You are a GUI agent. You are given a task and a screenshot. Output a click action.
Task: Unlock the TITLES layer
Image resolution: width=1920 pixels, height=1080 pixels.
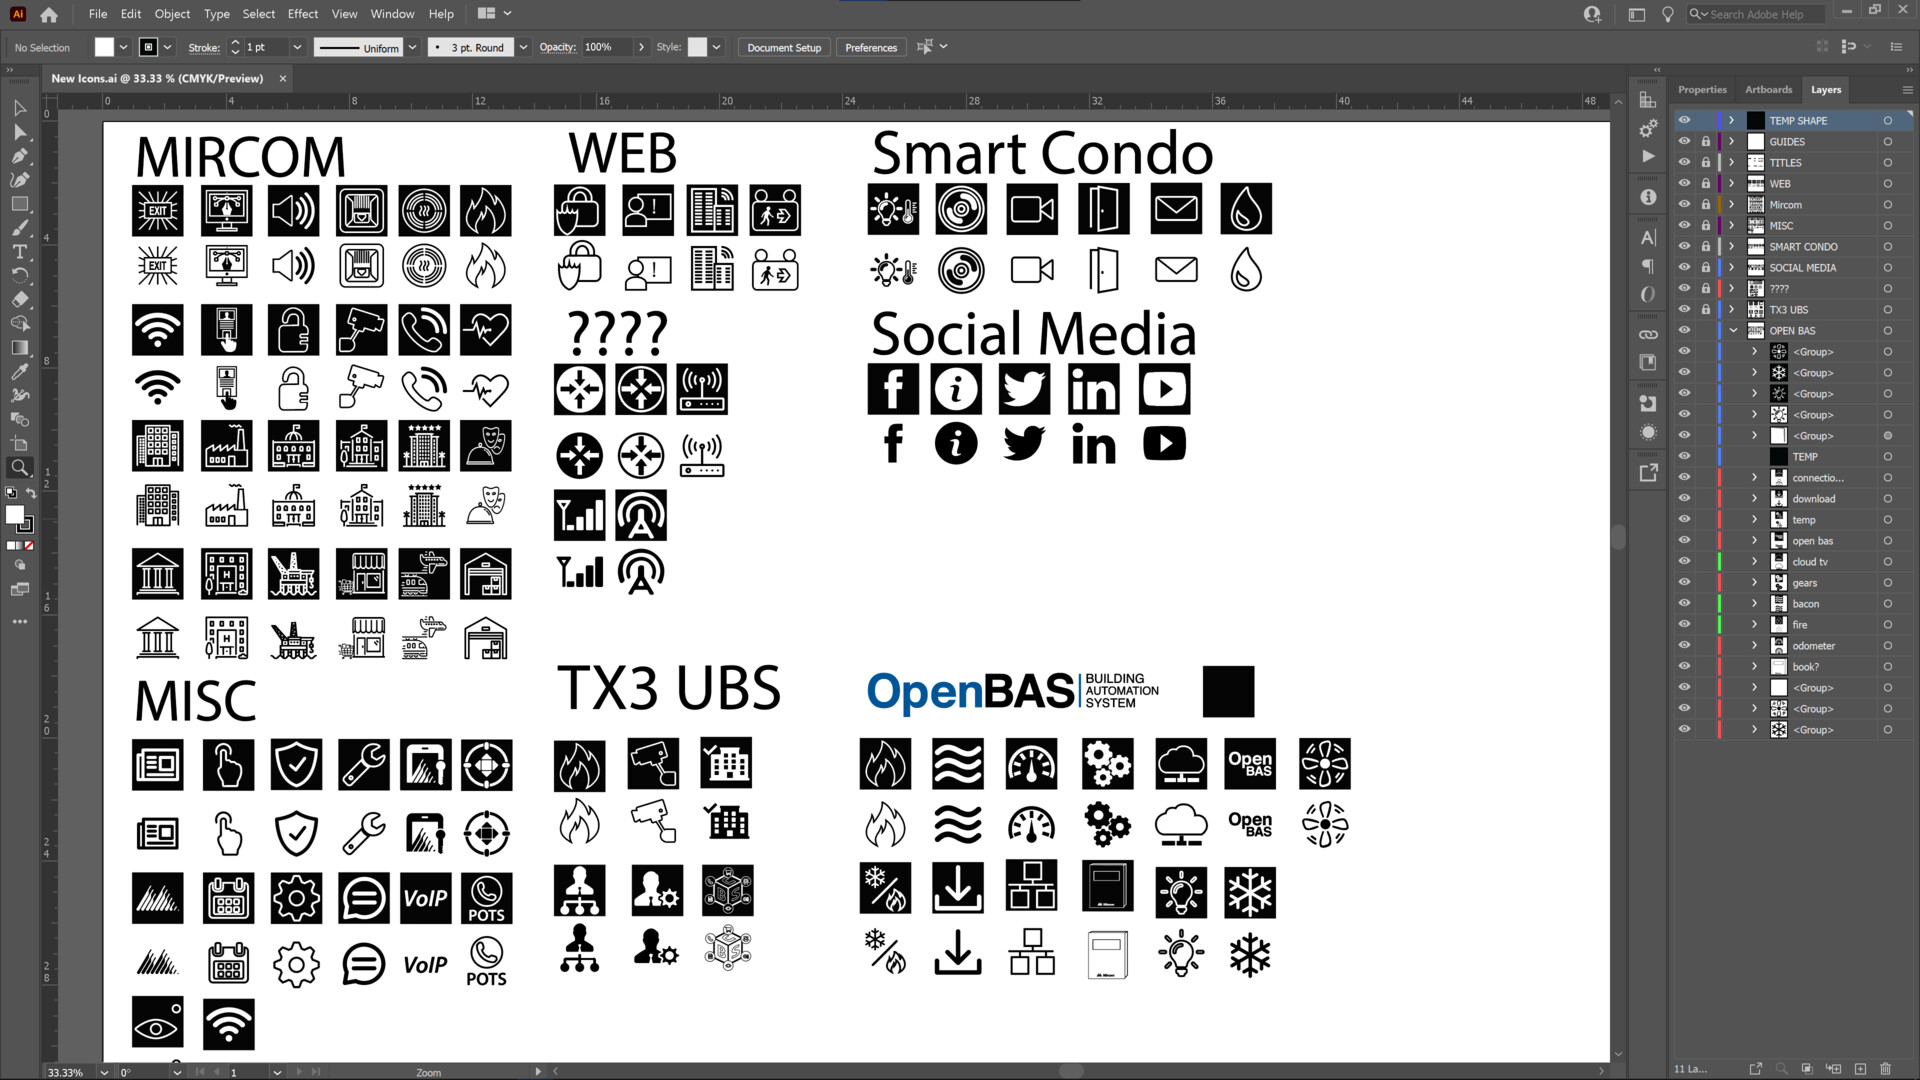(x=1706, y=162)
